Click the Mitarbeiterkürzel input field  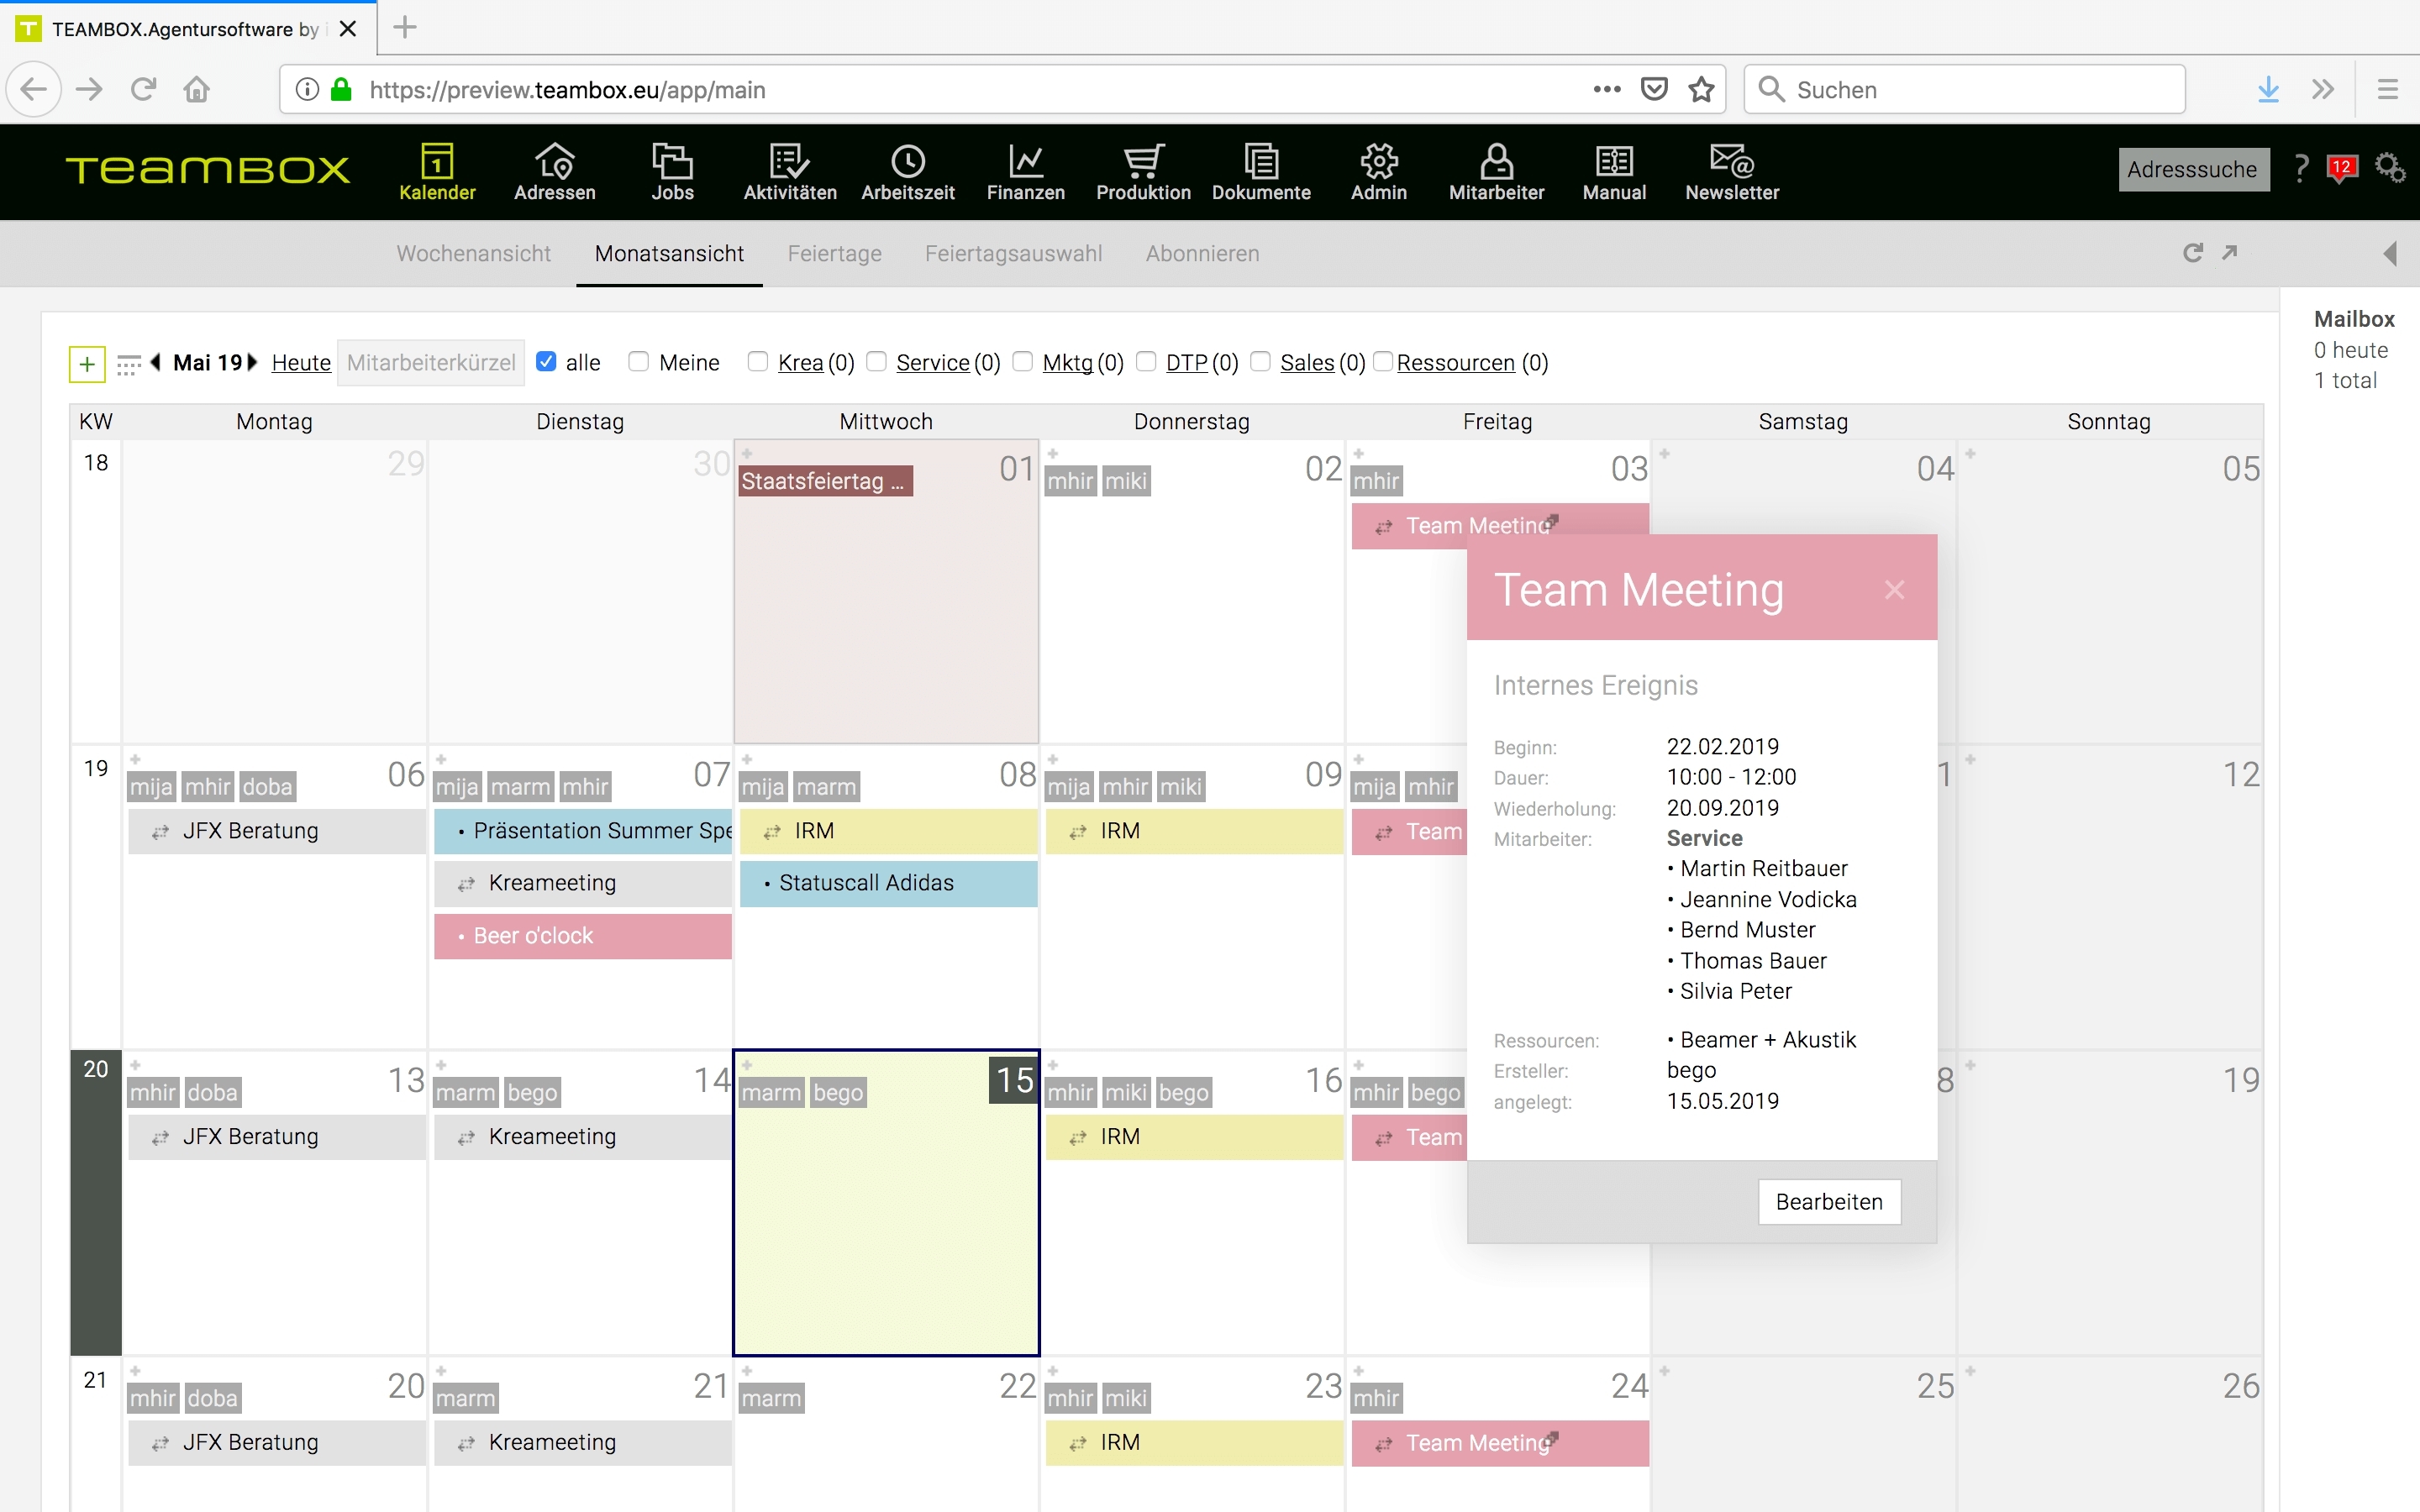coord(431,363)
